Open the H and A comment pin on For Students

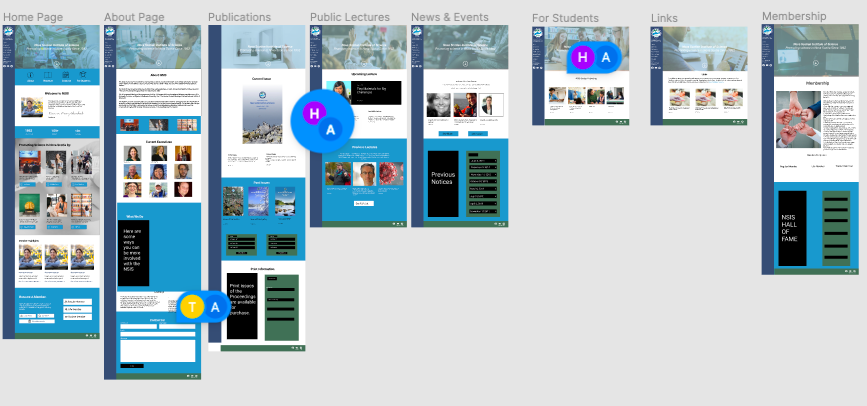pyautogui.click(x=593, y=58)
